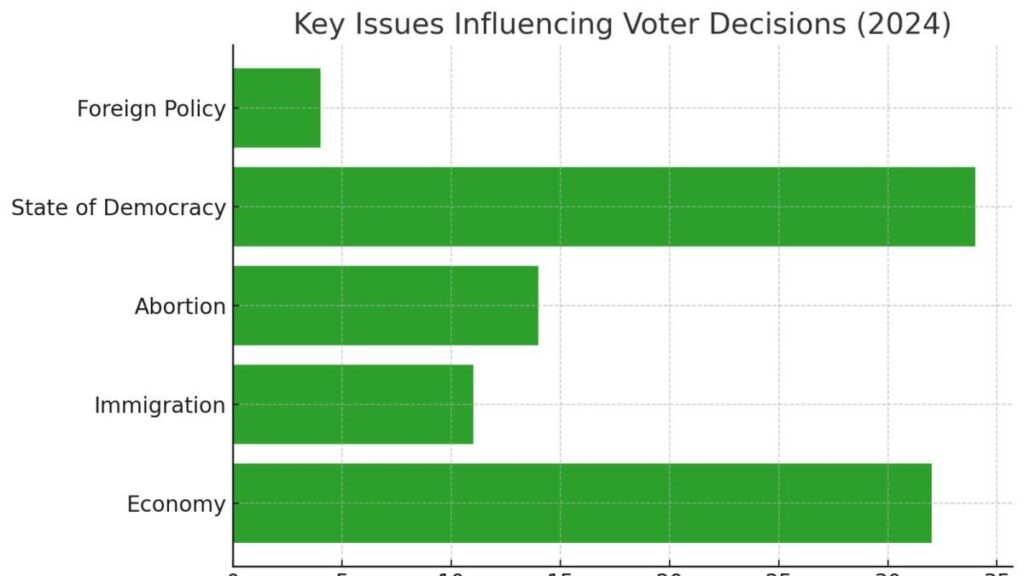Image resolution: width=1024 pixels, height=576 pixels.
Task: Click the green Foreign Policy bar
Action: pyautogui.click(x=277, y=108)
